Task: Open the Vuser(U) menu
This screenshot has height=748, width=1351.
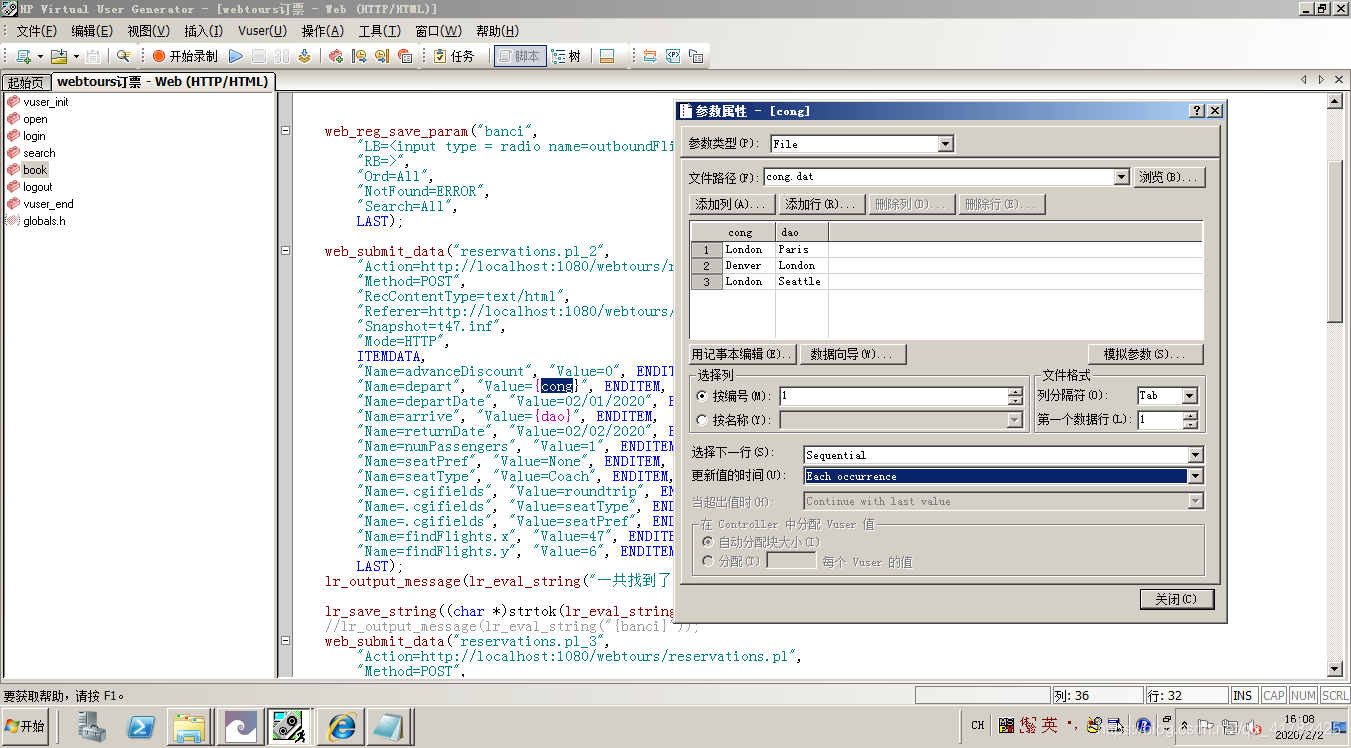Action: coord(262,31)
